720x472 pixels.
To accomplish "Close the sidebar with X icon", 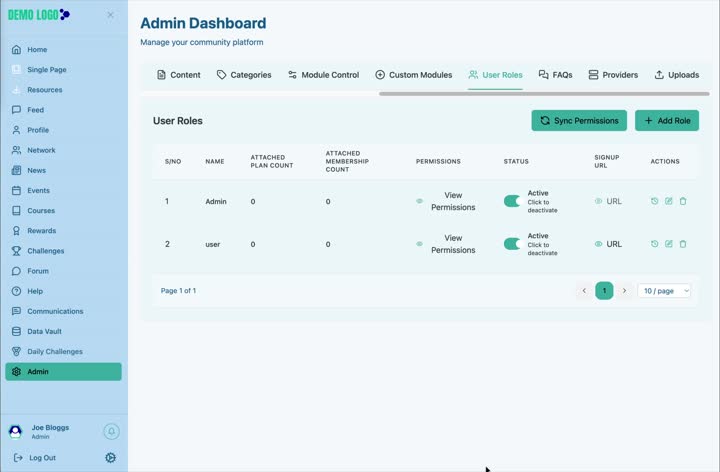I will [111, 15].
